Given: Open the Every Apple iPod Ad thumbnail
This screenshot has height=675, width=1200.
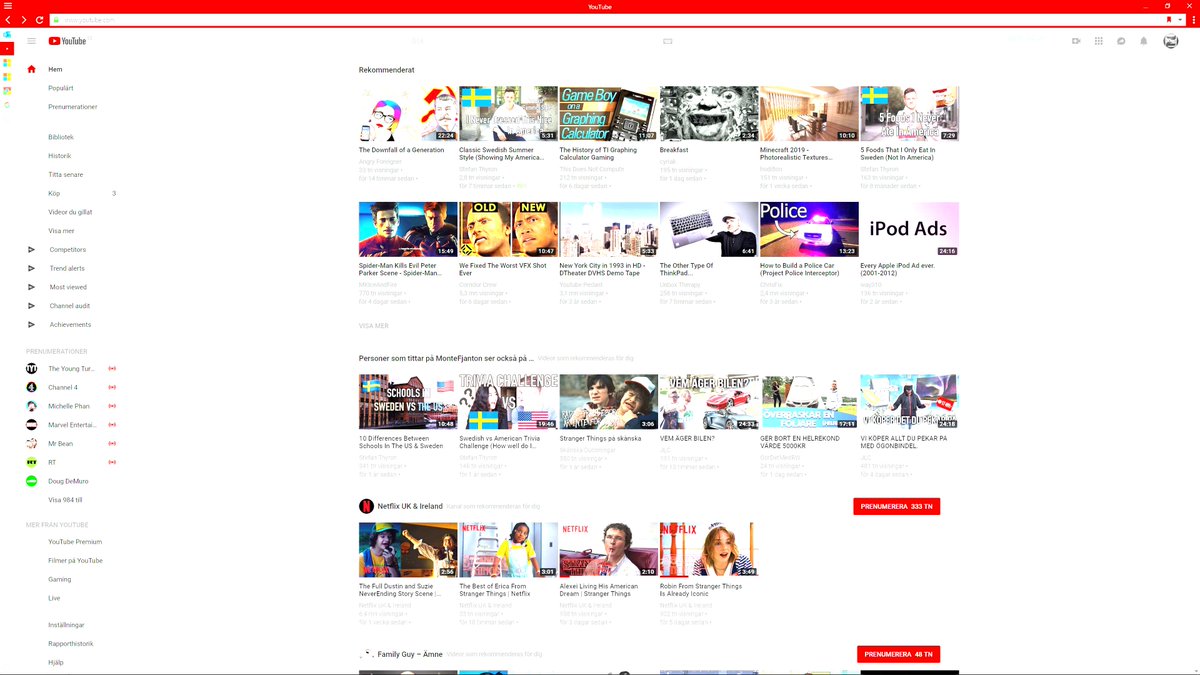Looking at the screenshot, I should coord(909,229).
